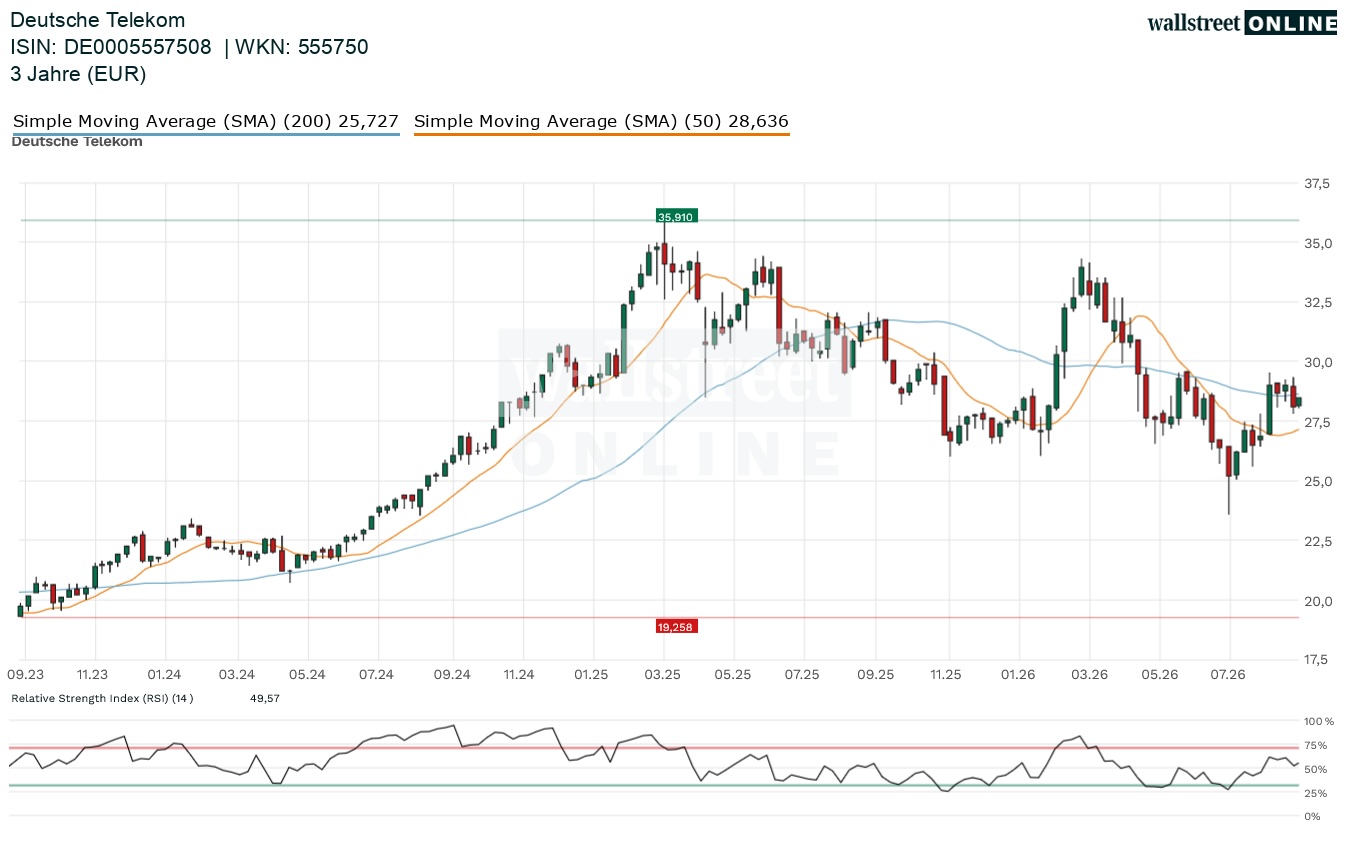Click the 100 % RSI axis label

tap(1319, 721)
